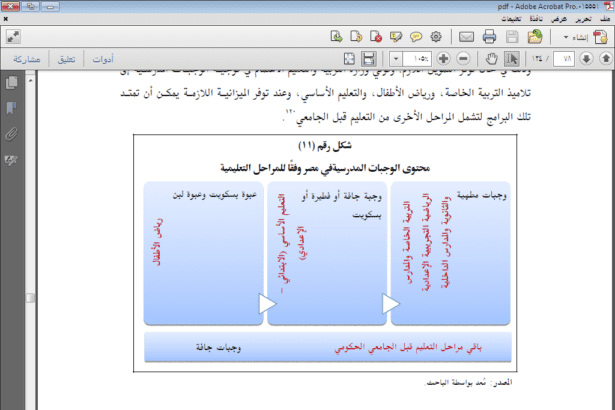The image size is (615, 410).
Task: Click the Print file icon
Action: point(489,37)
